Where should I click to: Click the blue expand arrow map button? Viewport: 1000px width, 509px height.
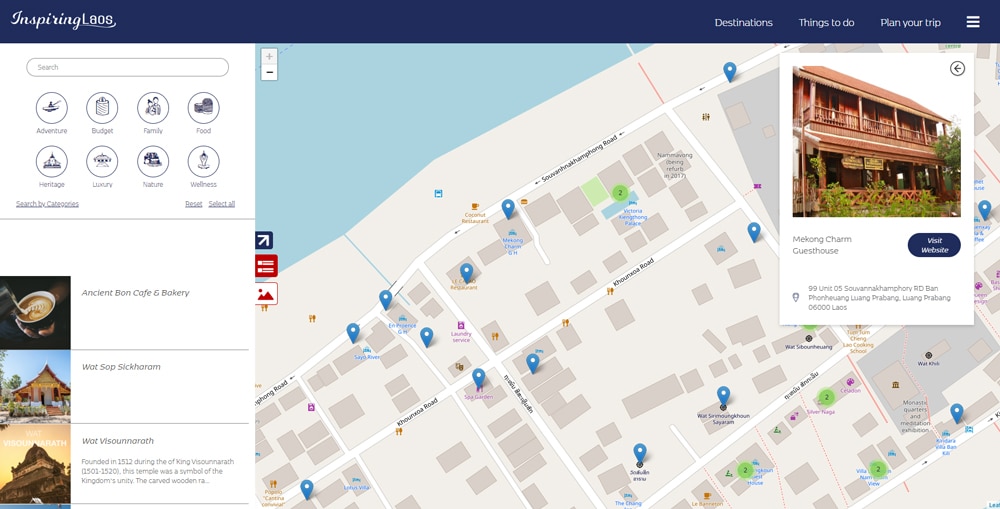[x=264, y=240]
